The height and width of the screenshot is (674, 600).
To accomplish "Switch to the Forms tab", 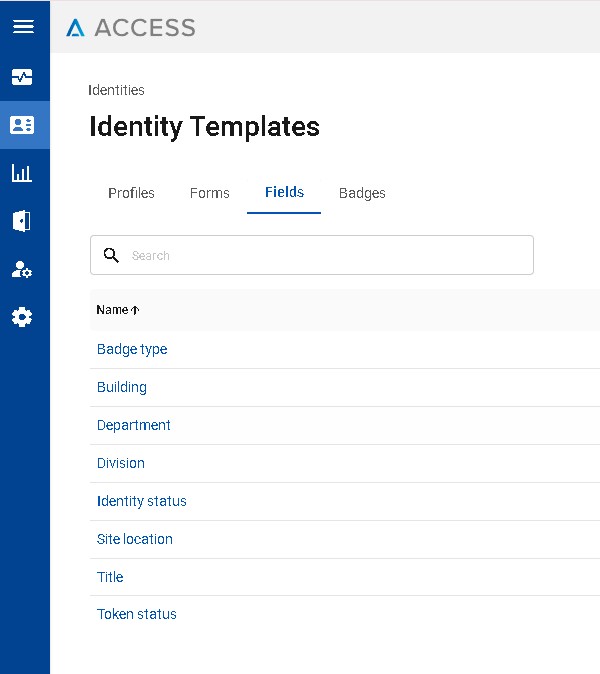I will 209,193.
